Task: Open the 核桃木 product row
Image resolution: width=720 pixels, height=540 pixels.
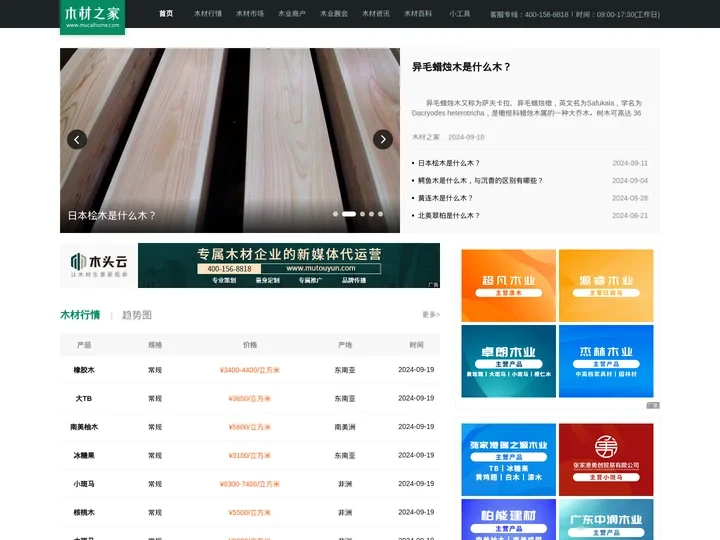Action: (x=250, y=512)
